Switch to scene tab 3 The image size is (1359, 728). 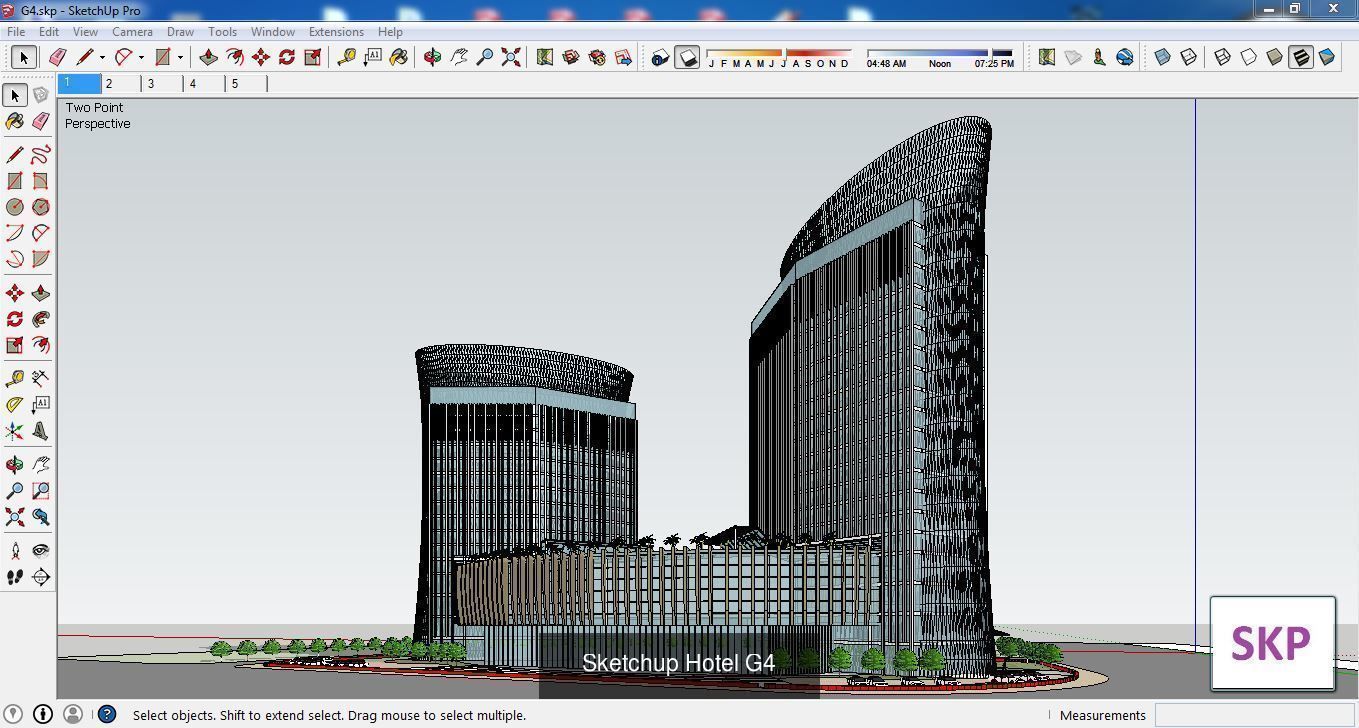pyautogui.click(x=150, y=84)
